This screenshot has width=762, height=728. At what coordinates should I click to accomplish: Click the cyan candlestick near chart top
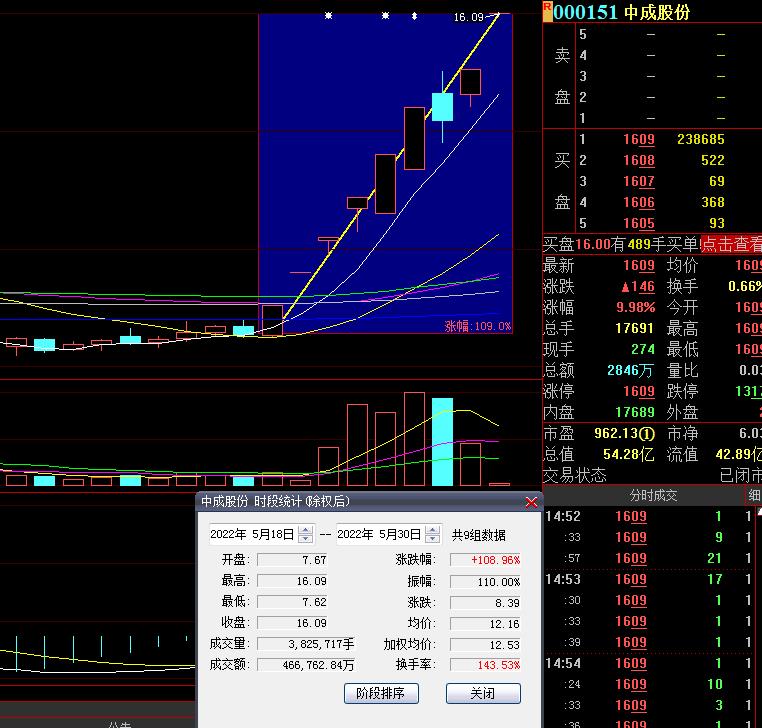[x=442, y=106]
